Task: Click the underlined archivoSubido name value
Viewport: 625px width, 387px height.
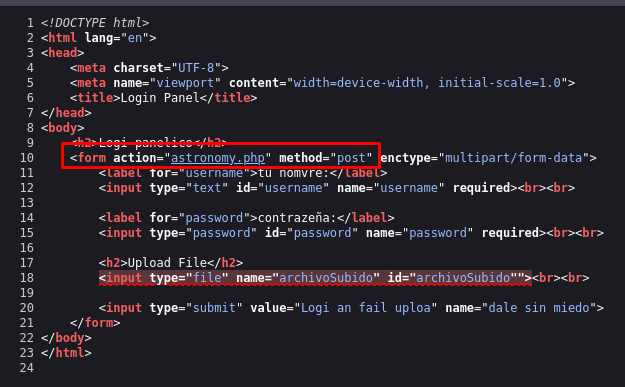Action: pos(326,278)
